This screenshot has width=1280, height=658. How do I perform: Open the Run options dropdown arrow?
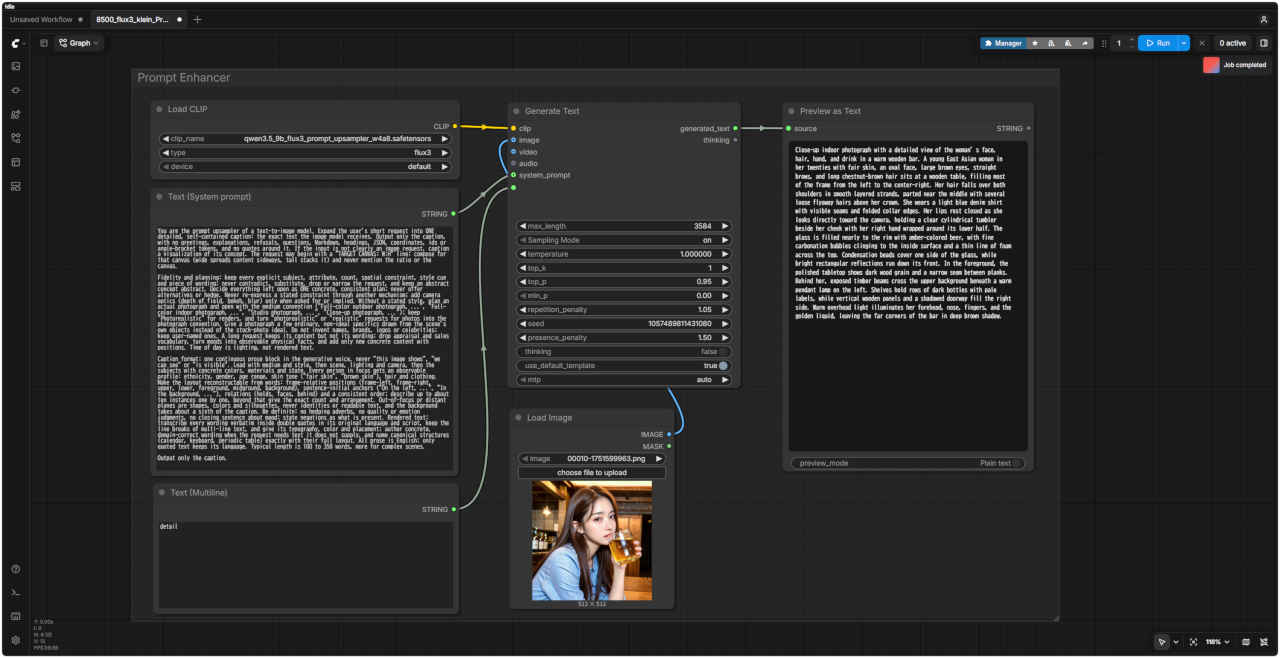pos(1184,43)
